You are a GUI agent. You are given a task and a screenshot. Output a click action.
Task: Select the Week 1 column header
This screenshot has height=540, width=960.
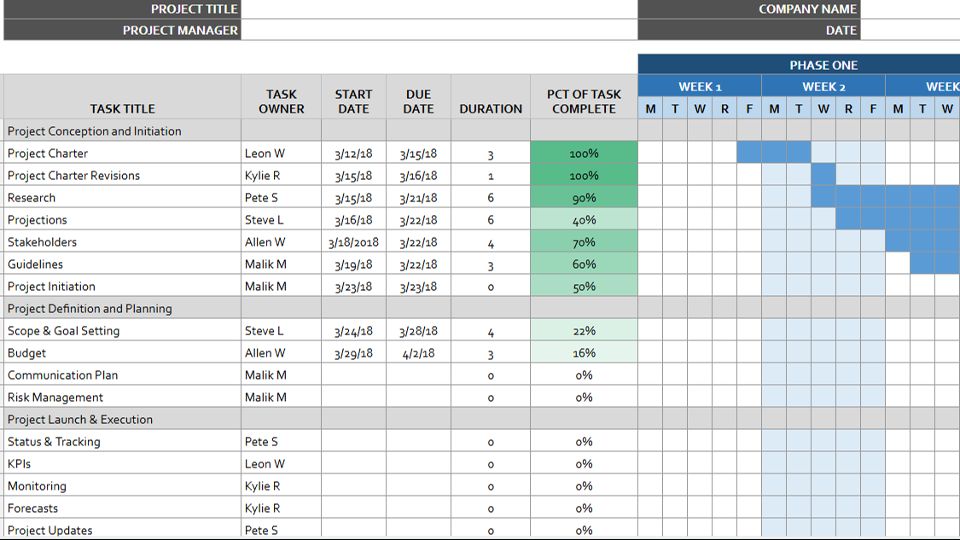point(699,87)
